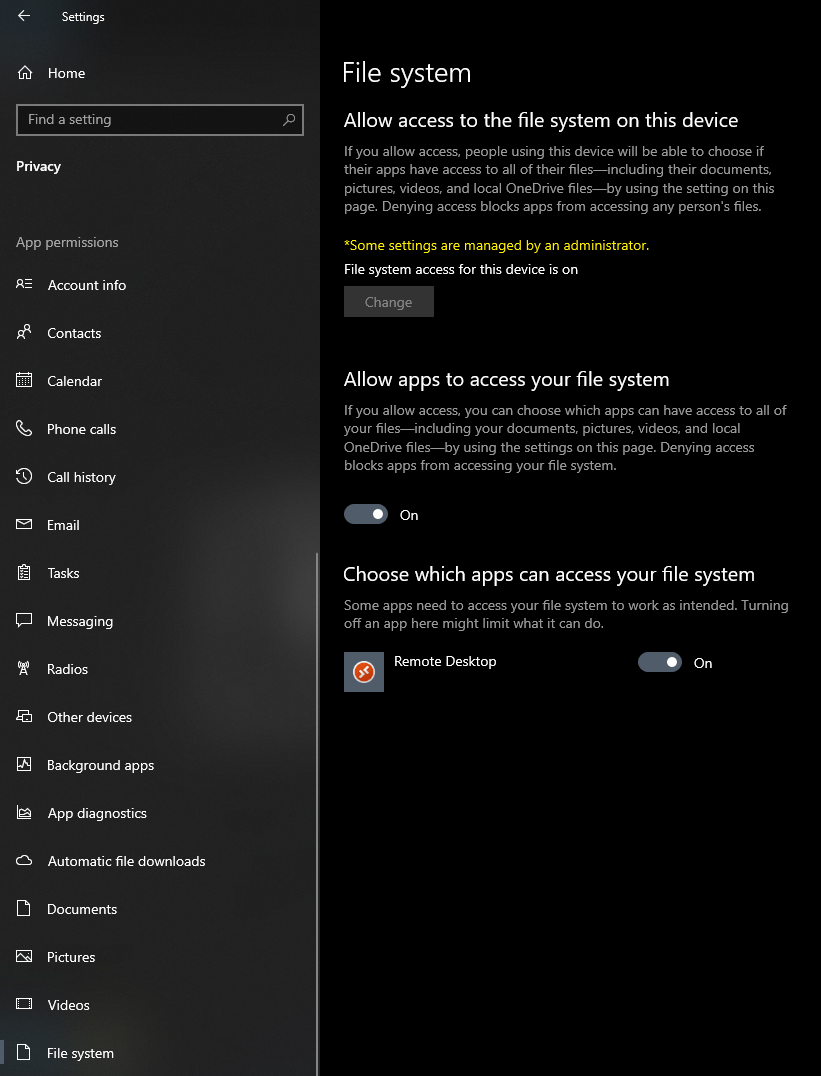Click the Find a setting search box
This screenshot has height=1076, width=821.
(x=159, y=119)
